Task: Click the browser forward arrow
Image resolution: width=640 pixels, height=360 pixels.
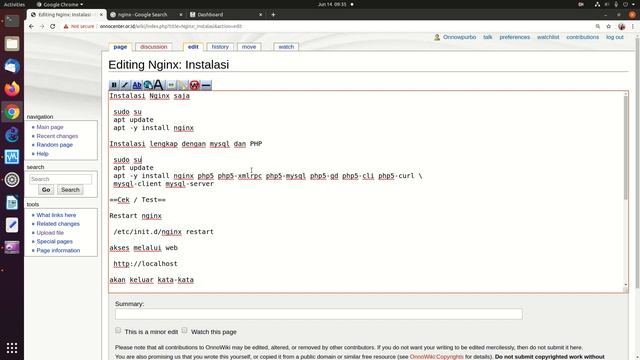Action: (x=42, y=26)
